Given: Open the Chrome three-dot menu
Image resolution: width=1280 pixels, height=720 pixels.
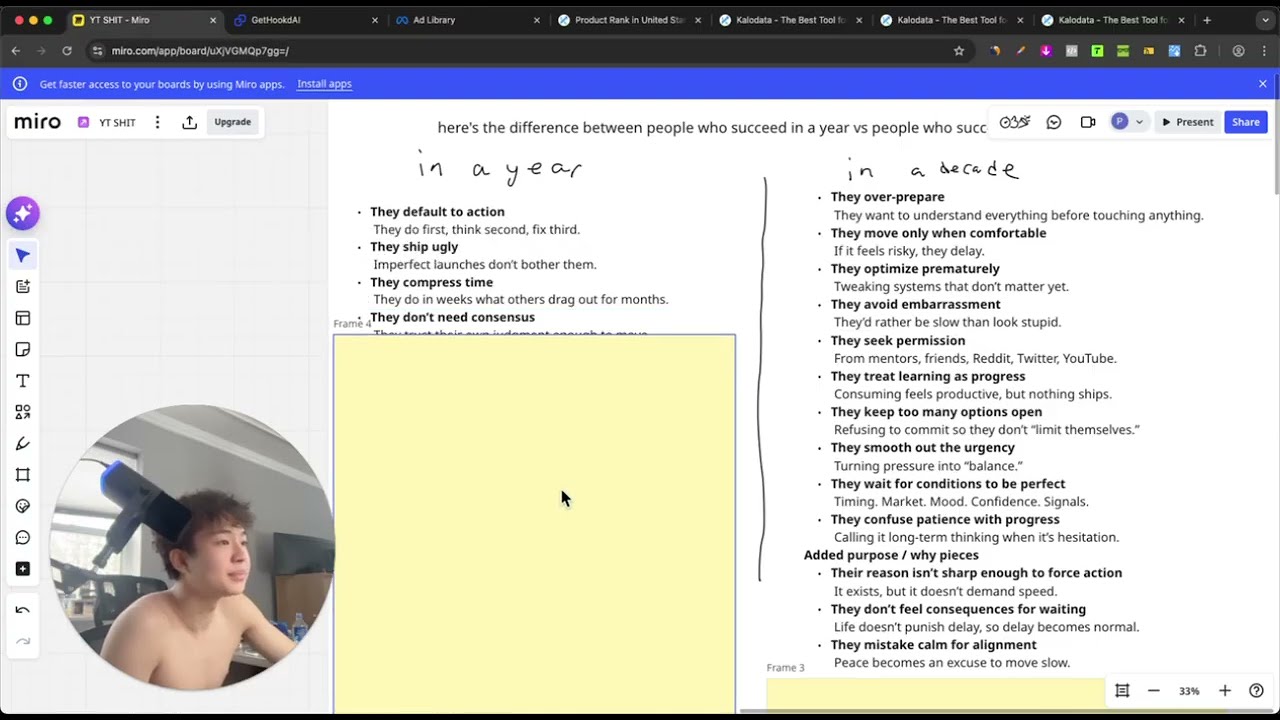Looking at the screenshot, I should 1263,51.
